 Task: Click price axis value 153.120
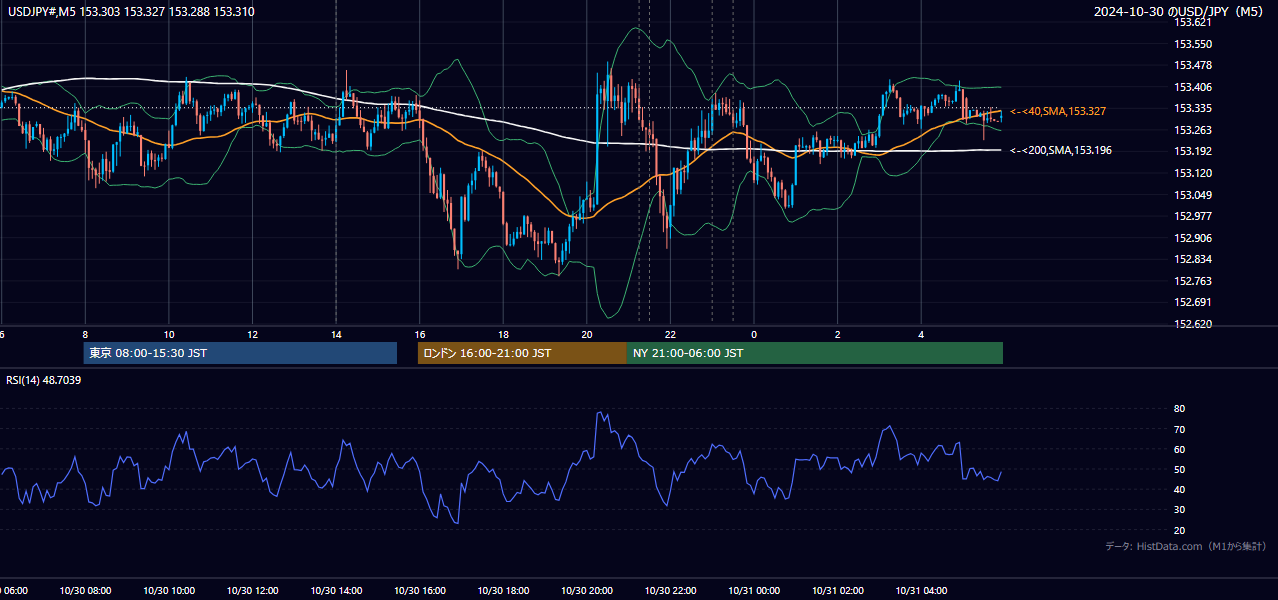click(x=1191, y=173)
